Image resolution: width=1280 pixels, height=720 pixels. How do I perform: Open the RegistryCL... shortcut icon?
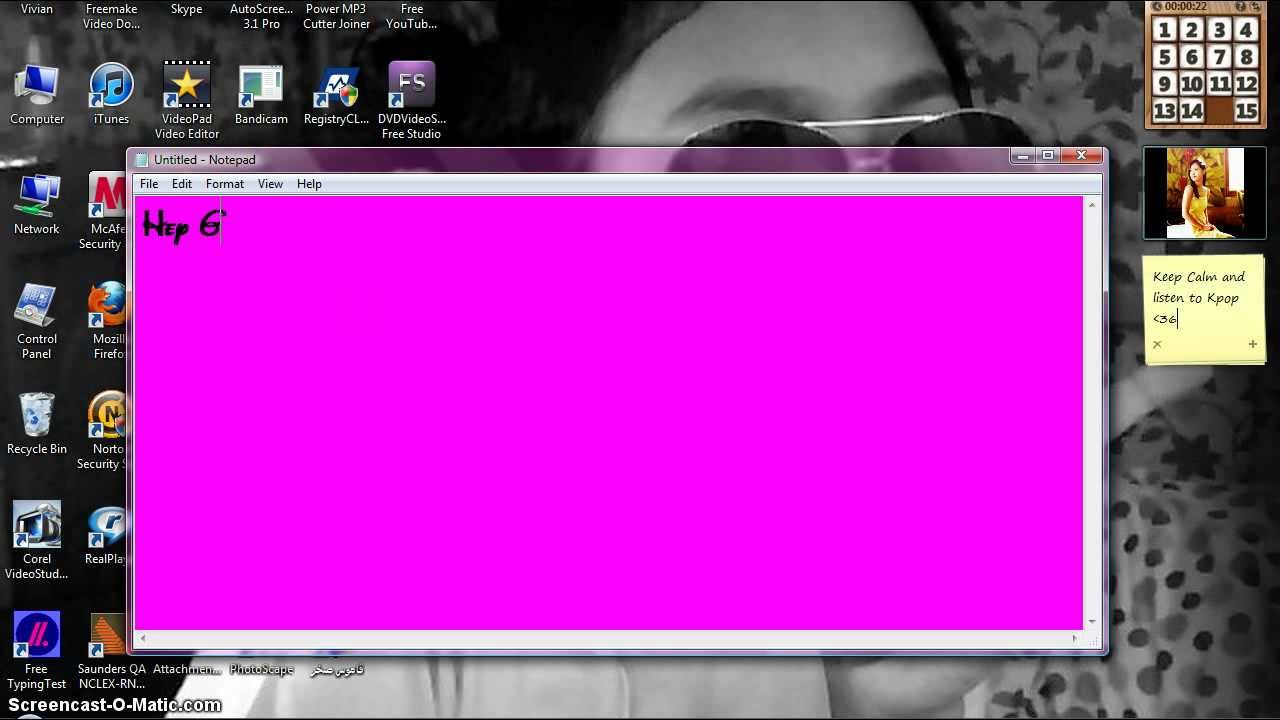tap(336, 95)
